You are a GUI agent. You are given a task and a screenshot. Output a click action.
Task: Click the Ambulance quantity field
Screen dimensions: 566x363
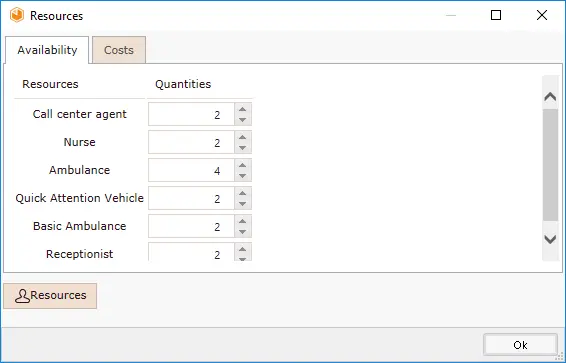coord(191,170)
